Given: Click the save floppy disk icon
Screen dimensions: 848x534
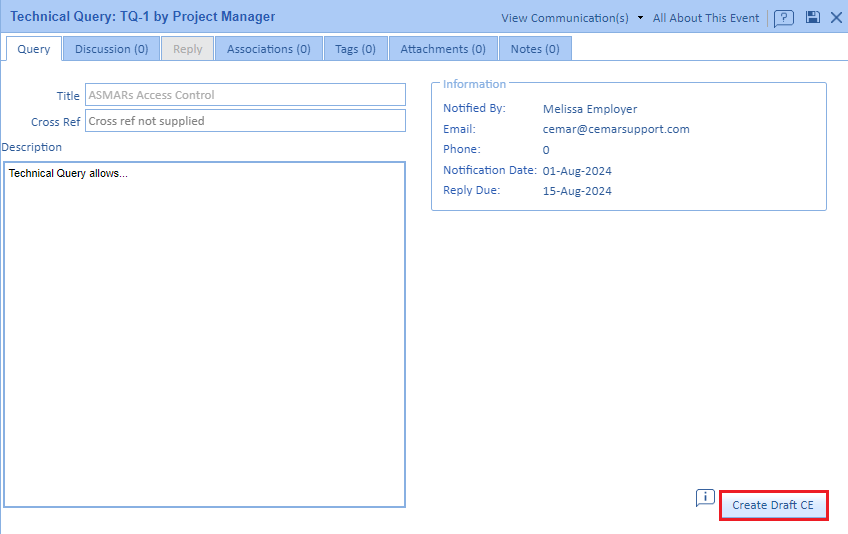Looking at the screenshot, I should pos(813,18).
